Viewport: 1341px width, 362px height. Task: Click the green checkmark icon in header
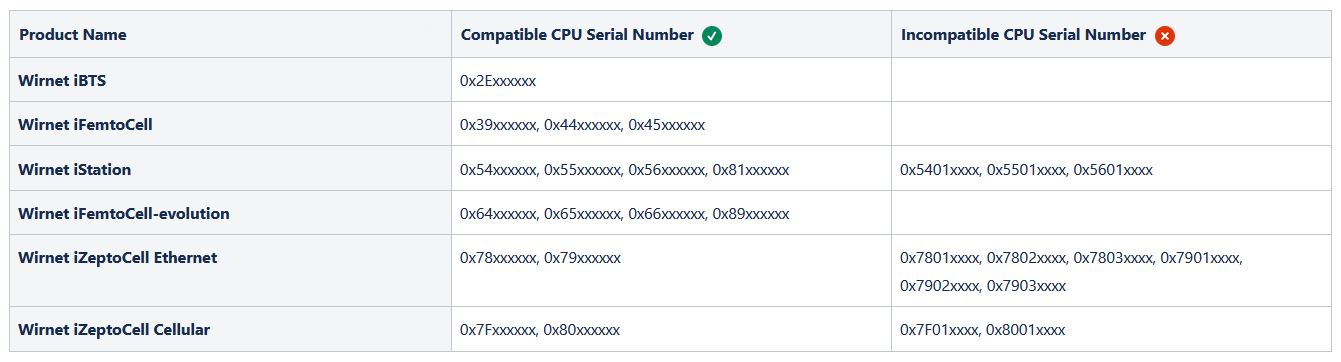coord(712,36)
